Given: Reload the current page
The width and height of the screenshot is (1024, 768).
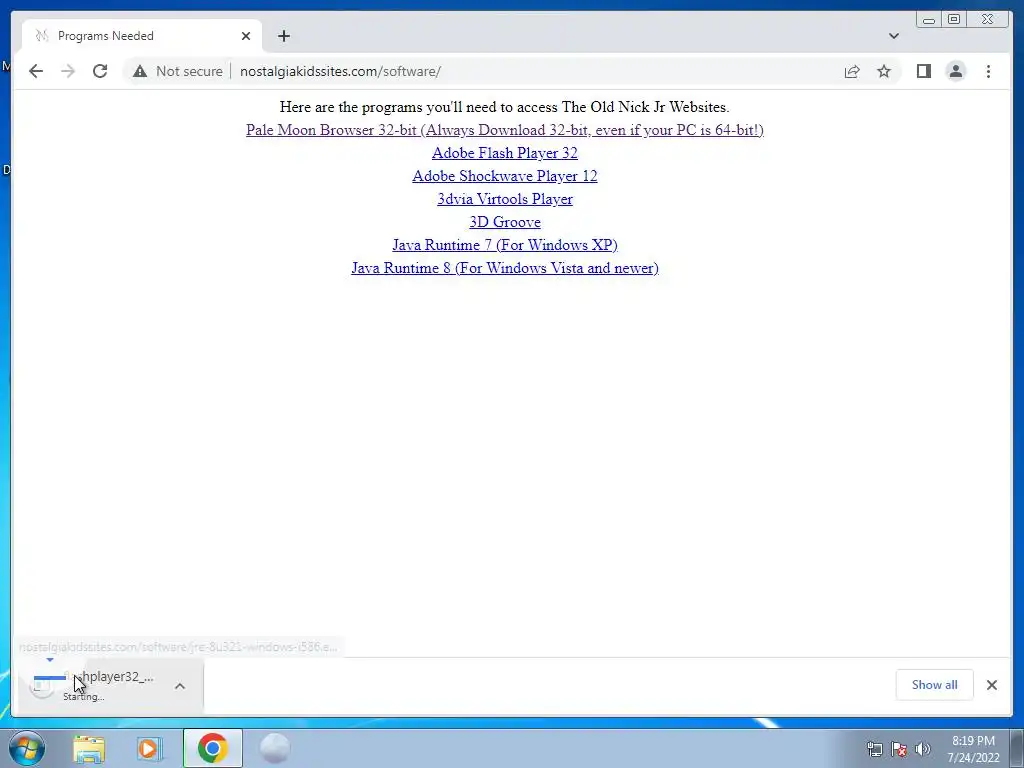Looking at the screenshot, I should (x=100, y=71).
